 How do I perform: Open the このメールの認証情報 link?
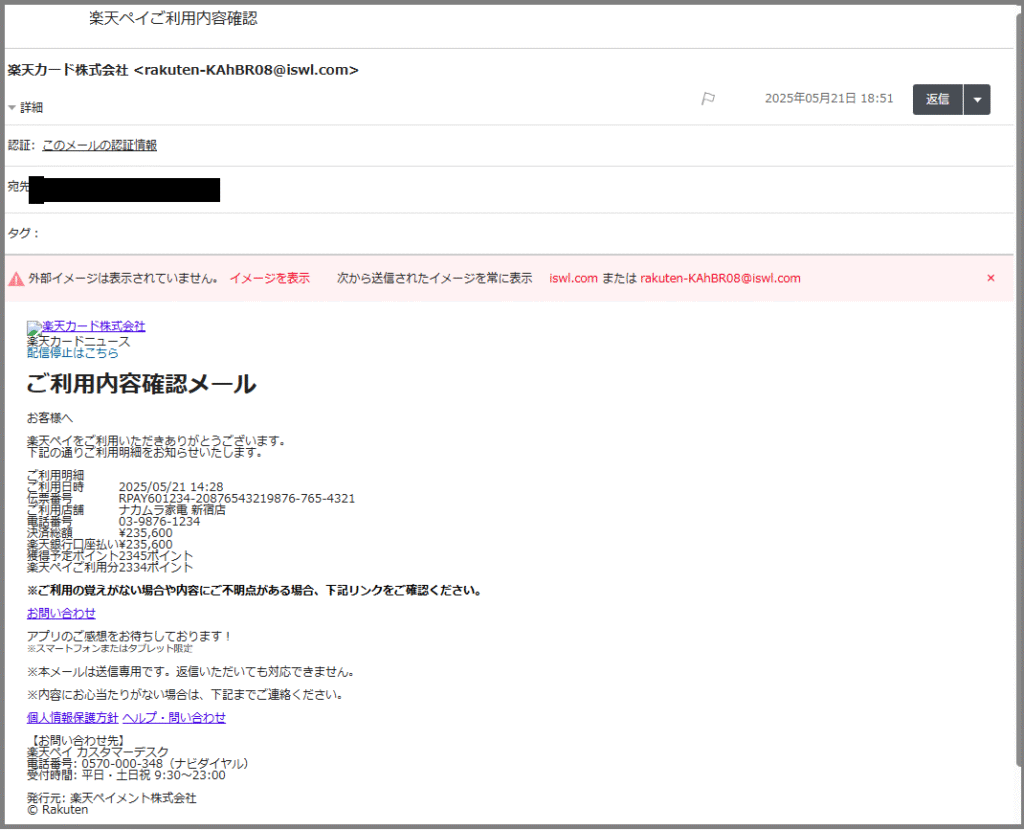click(99, 146)
